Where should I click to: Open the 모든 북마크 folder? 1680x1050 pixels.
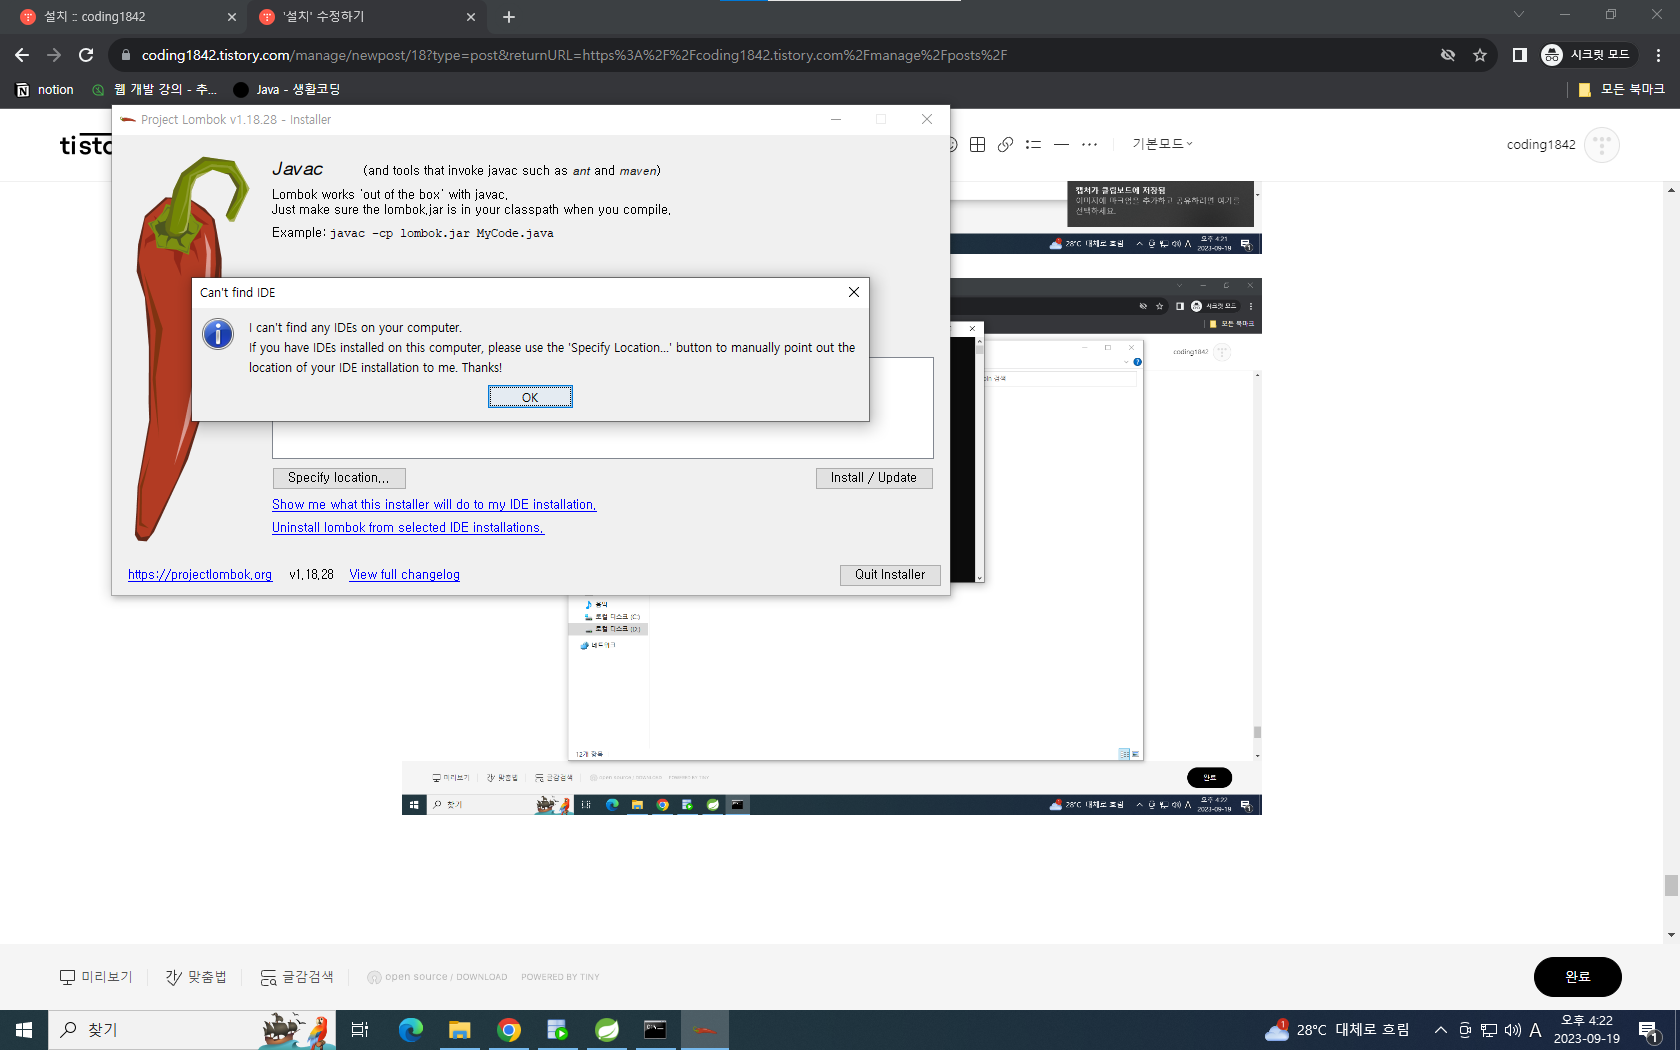(1621, 89)
